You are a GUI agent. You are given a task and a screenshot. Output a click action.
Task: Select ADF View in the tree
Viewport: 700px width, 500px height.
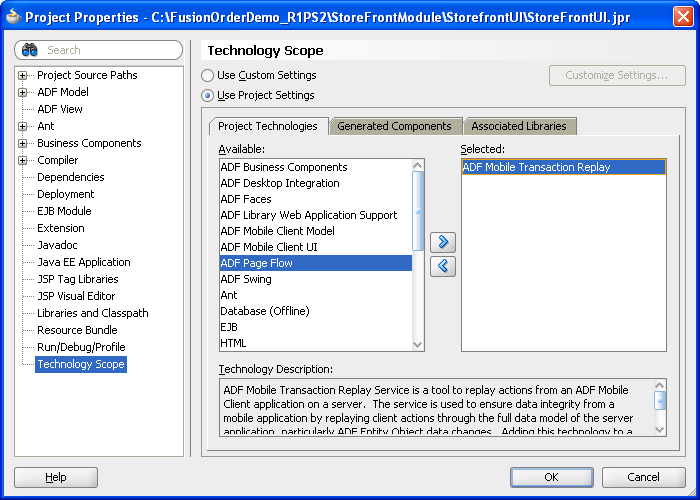click(60, 109)
